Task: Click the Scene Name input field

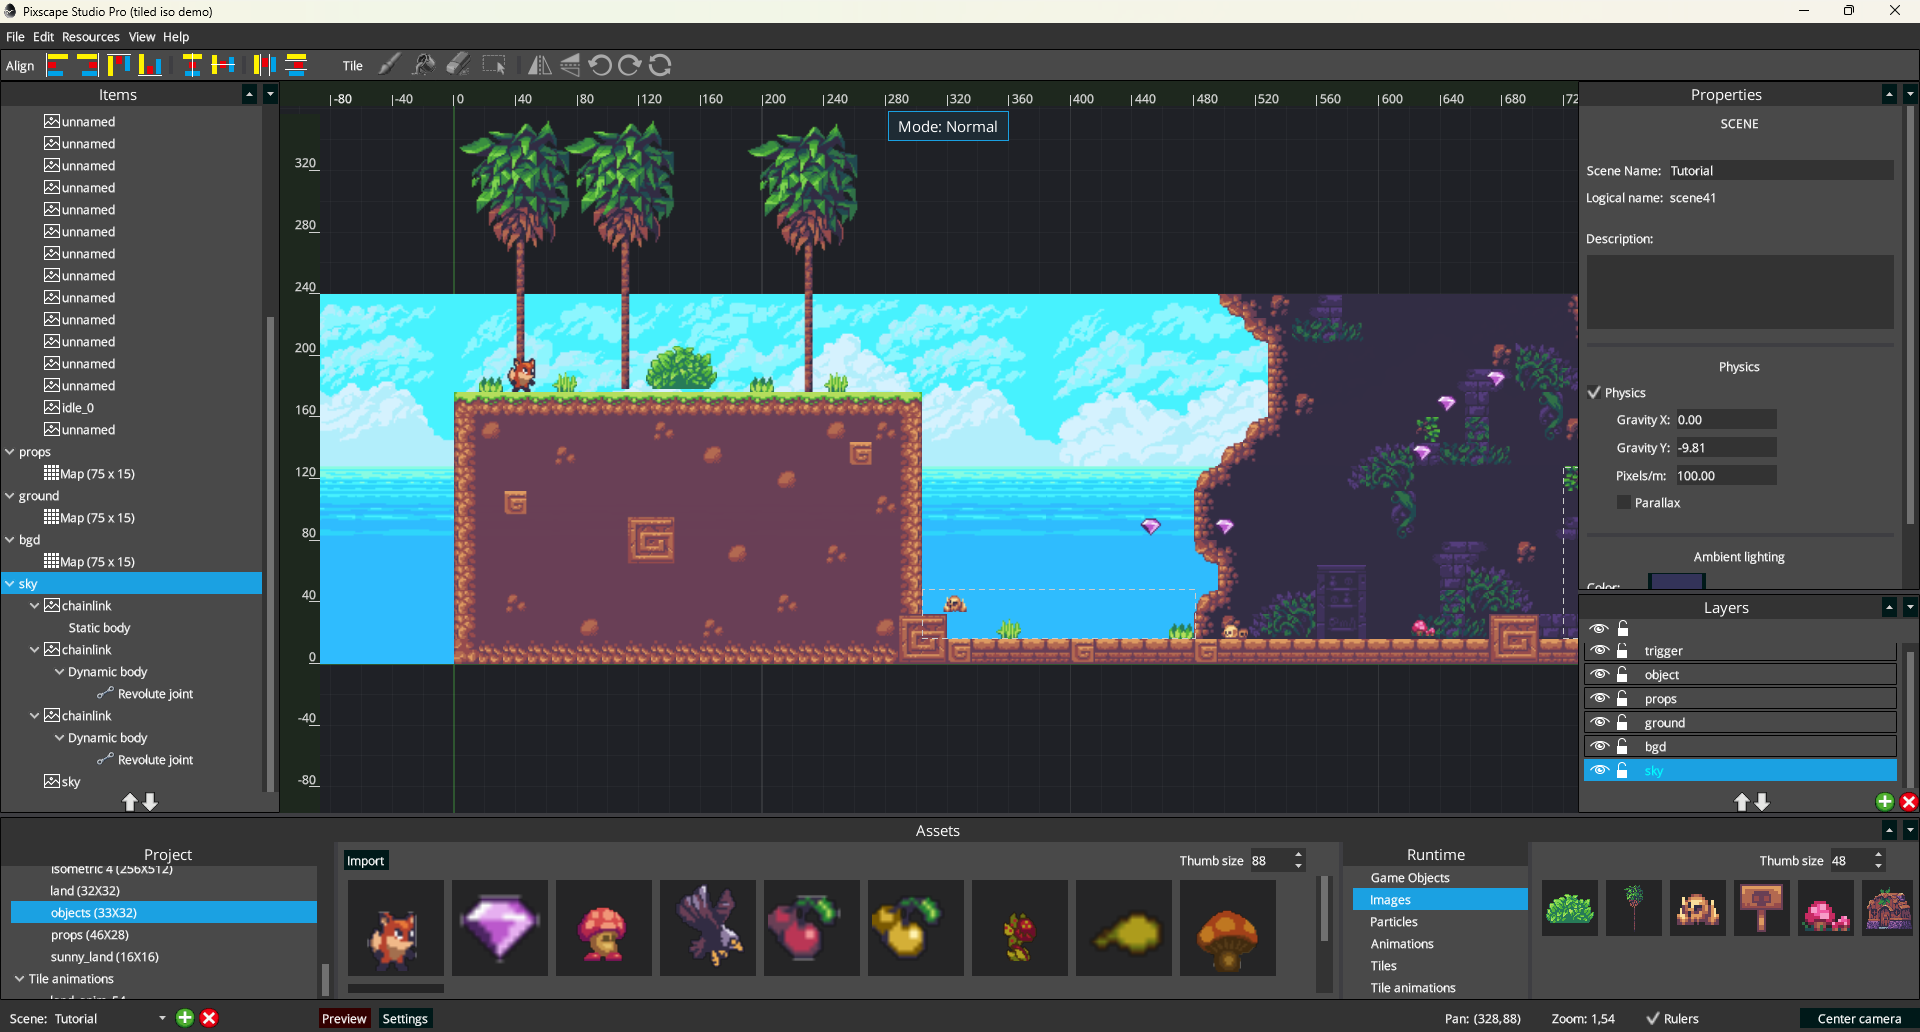Action: [x=1780, y=171]
